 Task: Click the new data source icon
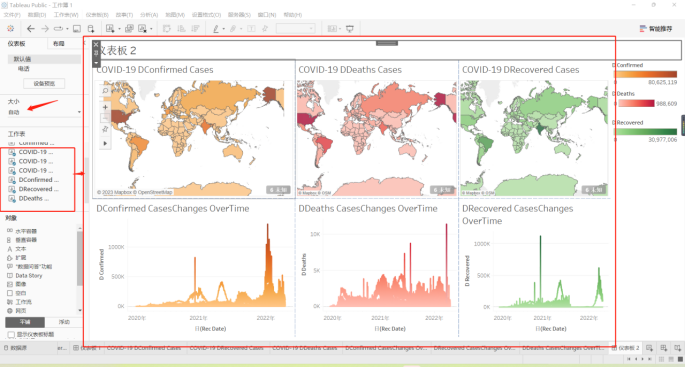(x=91, y=29)
